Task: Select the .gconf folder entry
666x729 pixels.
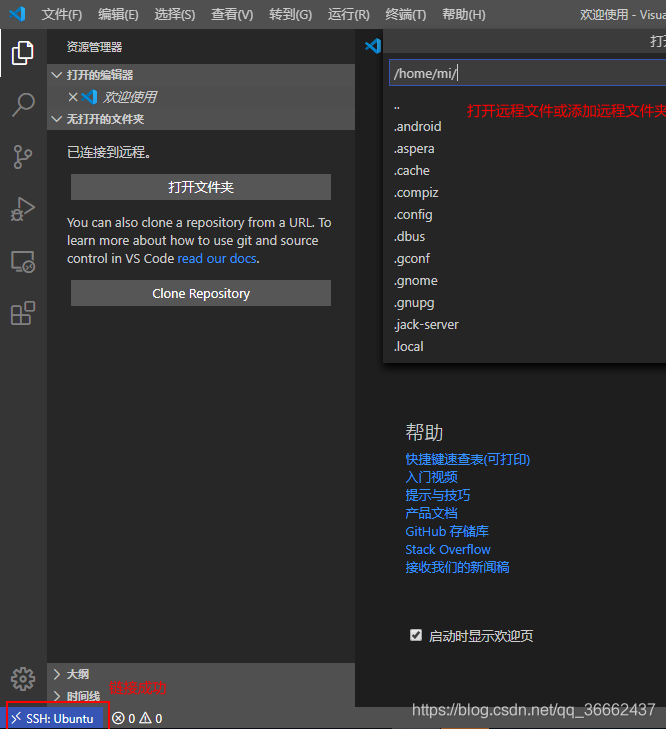Action: (x=525, y=258)
